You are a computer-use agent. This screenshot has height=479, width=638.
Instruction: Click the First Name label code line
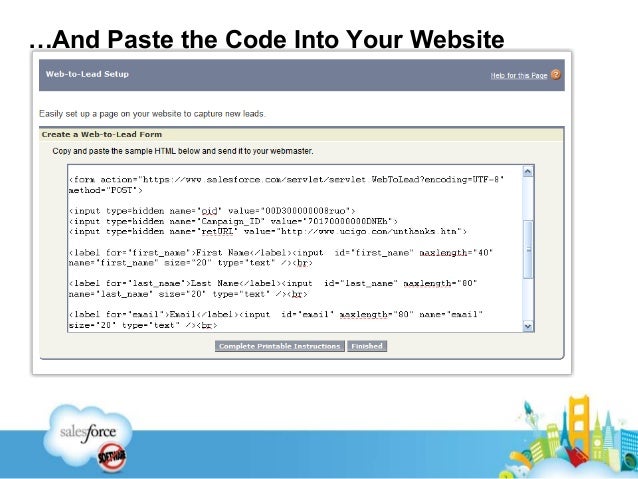pos(281,253)
